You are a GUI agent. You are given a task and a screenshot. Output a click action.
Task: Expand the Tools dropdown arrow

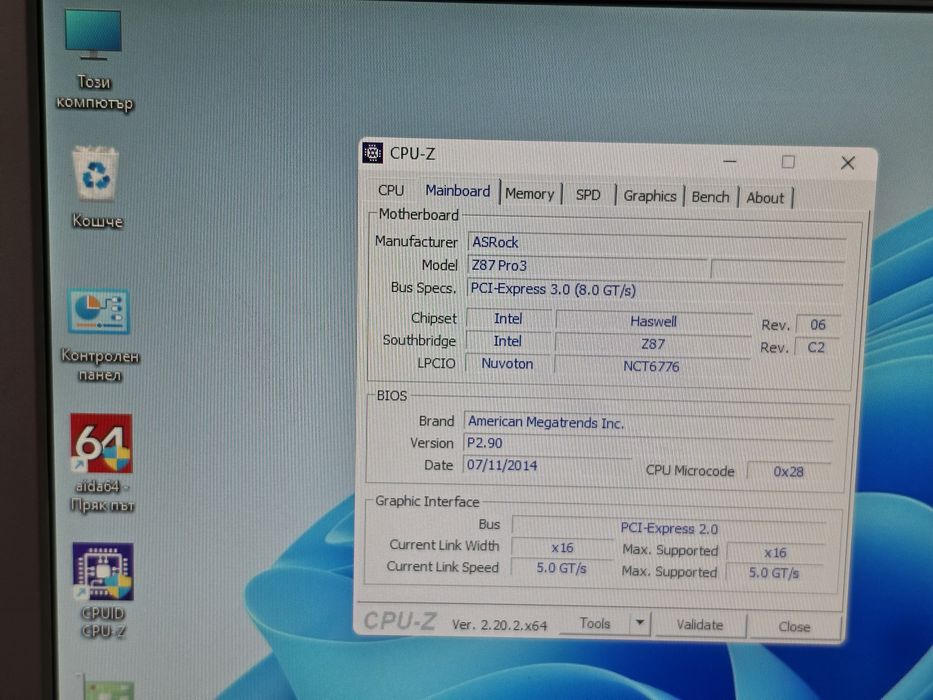point(640,623)
